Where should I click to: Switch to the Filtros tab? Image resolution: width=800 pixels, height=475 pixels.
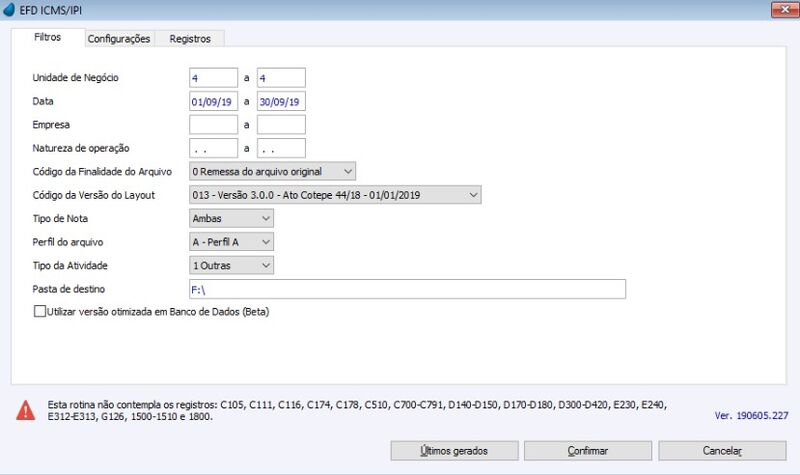pyautogui.click(x=48, y=37)
